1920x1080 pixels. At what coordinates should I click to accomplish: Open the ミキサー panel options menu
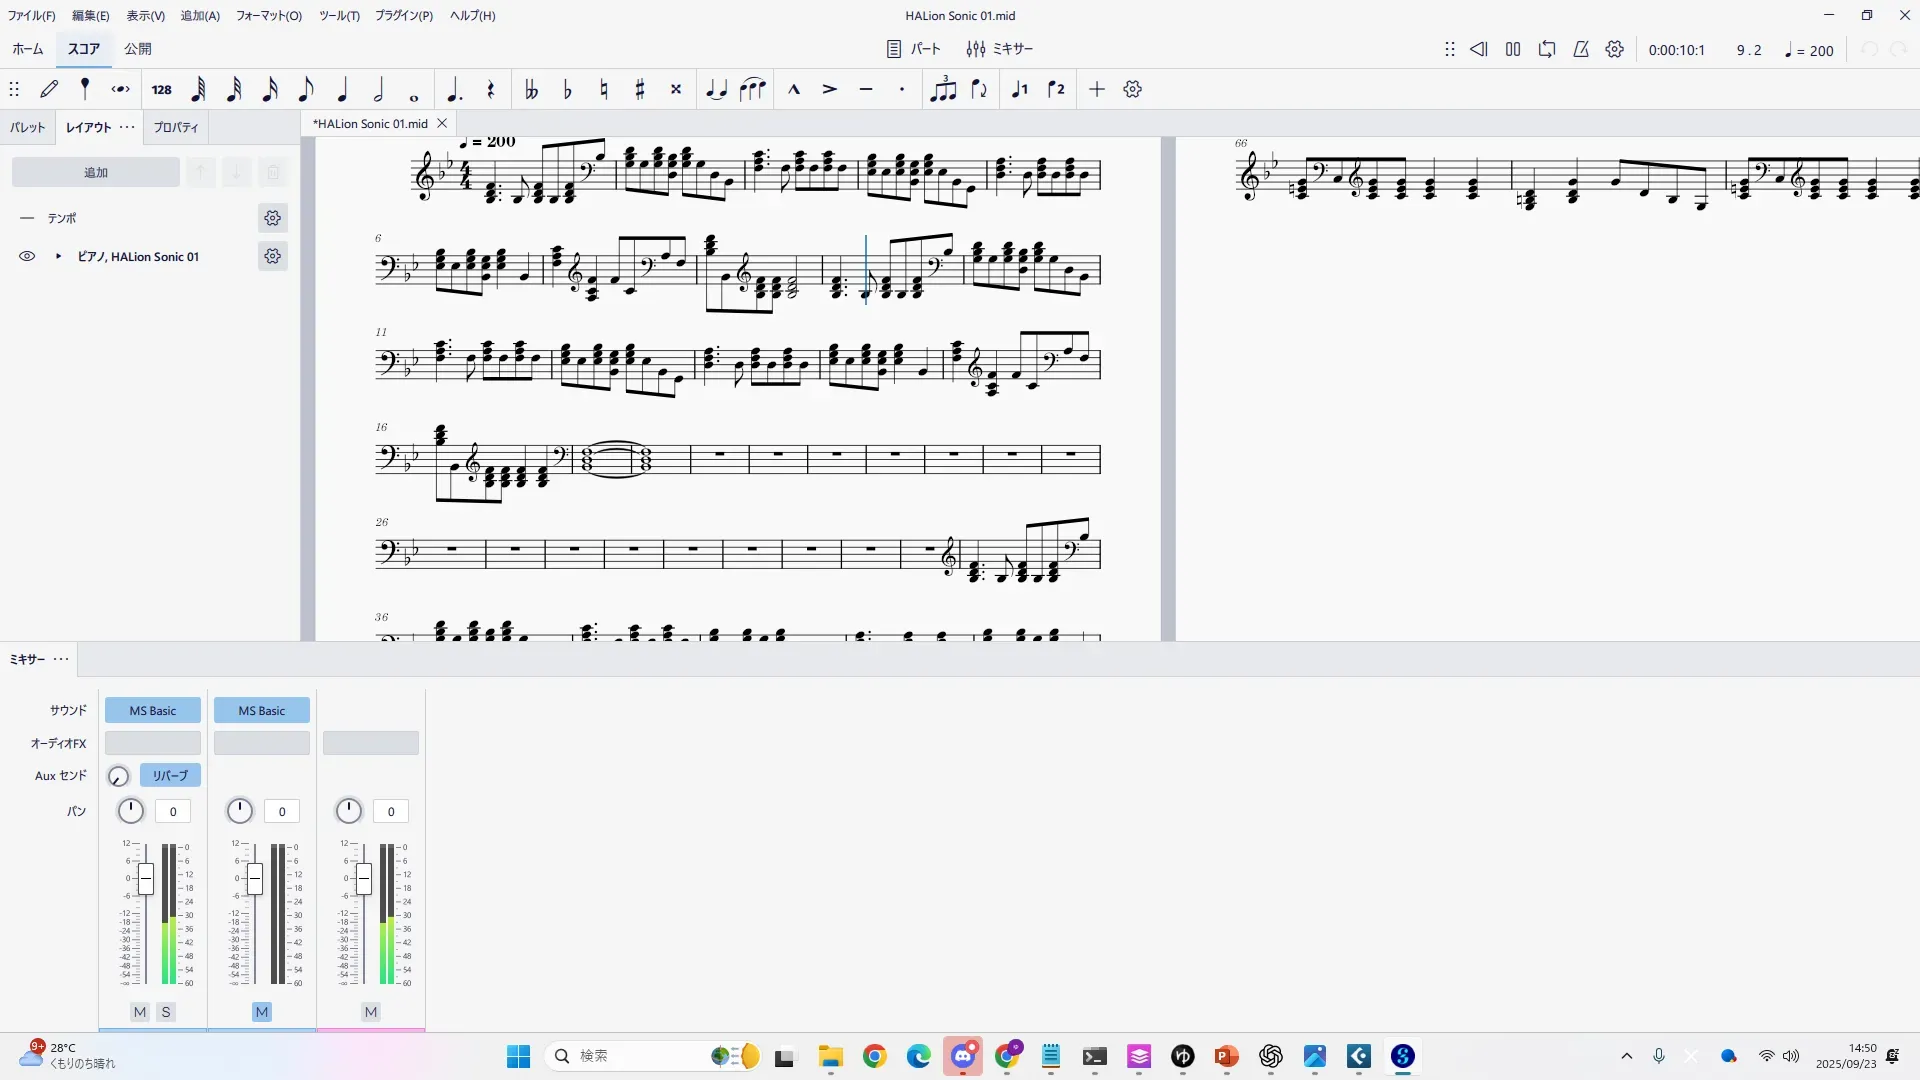pos(61,659)
